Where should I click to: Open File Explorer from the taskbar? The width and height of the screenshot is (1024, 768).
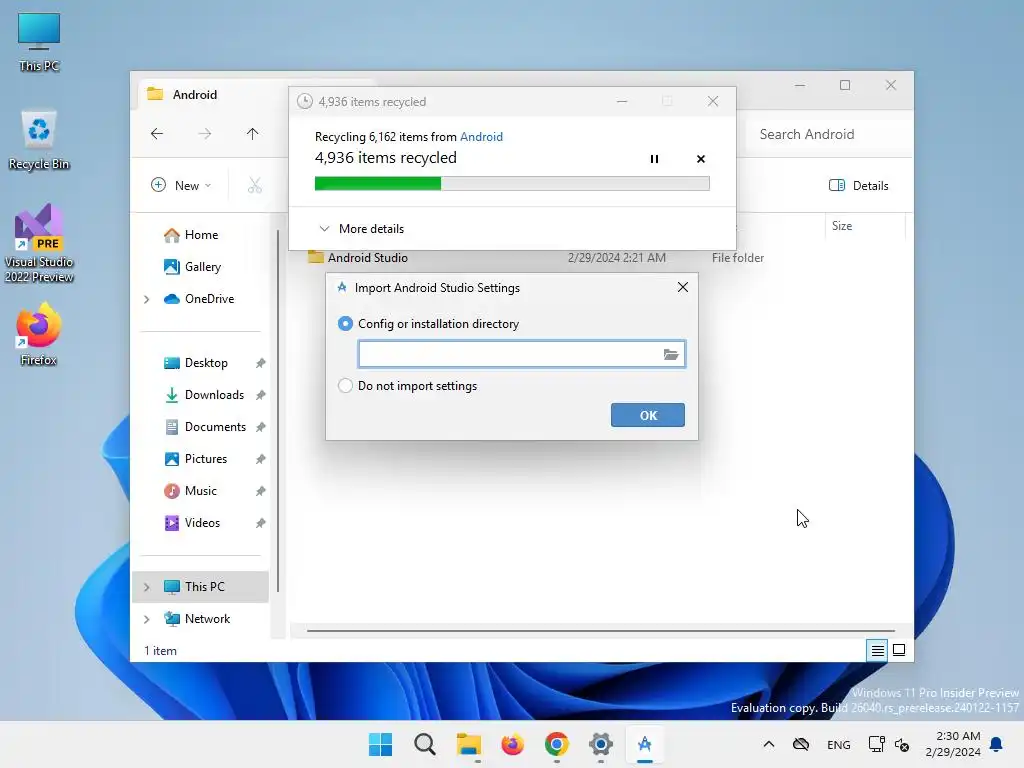coord(468,744)
